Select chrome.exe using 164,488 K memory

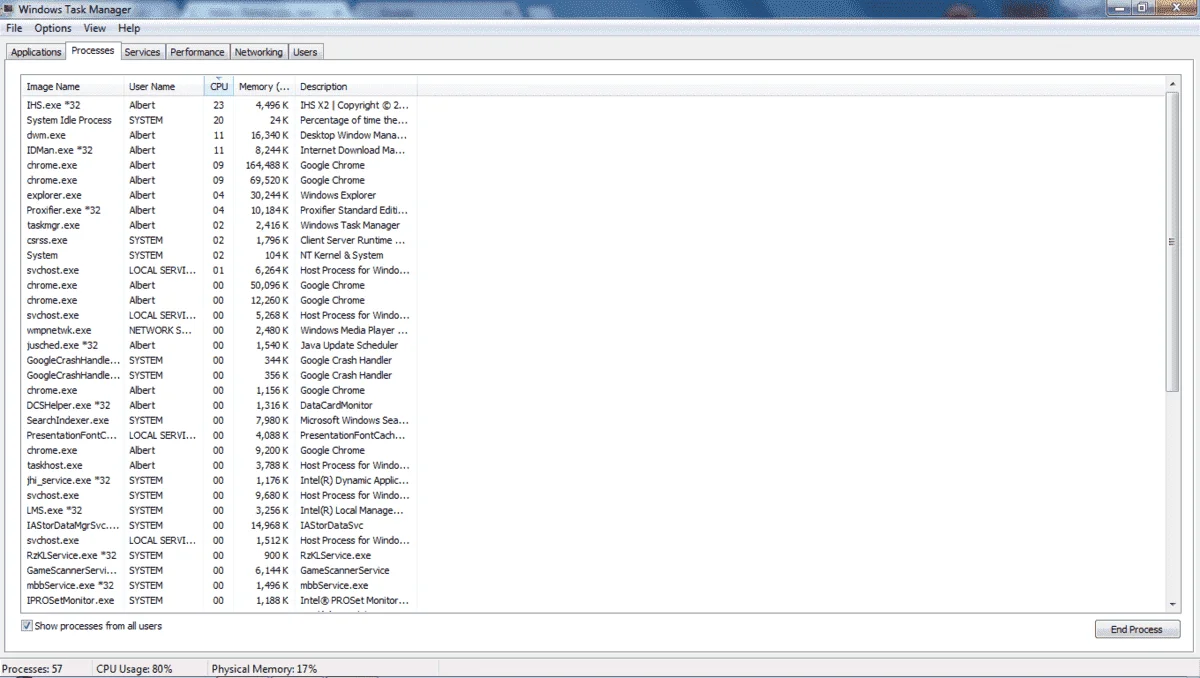pyautogui.click(x=219, y=164)
